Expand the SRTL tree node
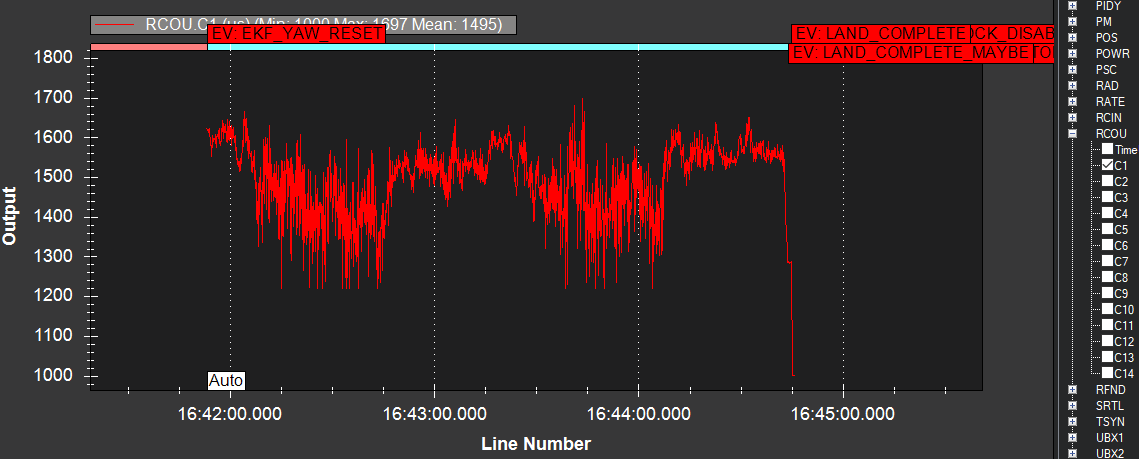 coord(1072,405)
